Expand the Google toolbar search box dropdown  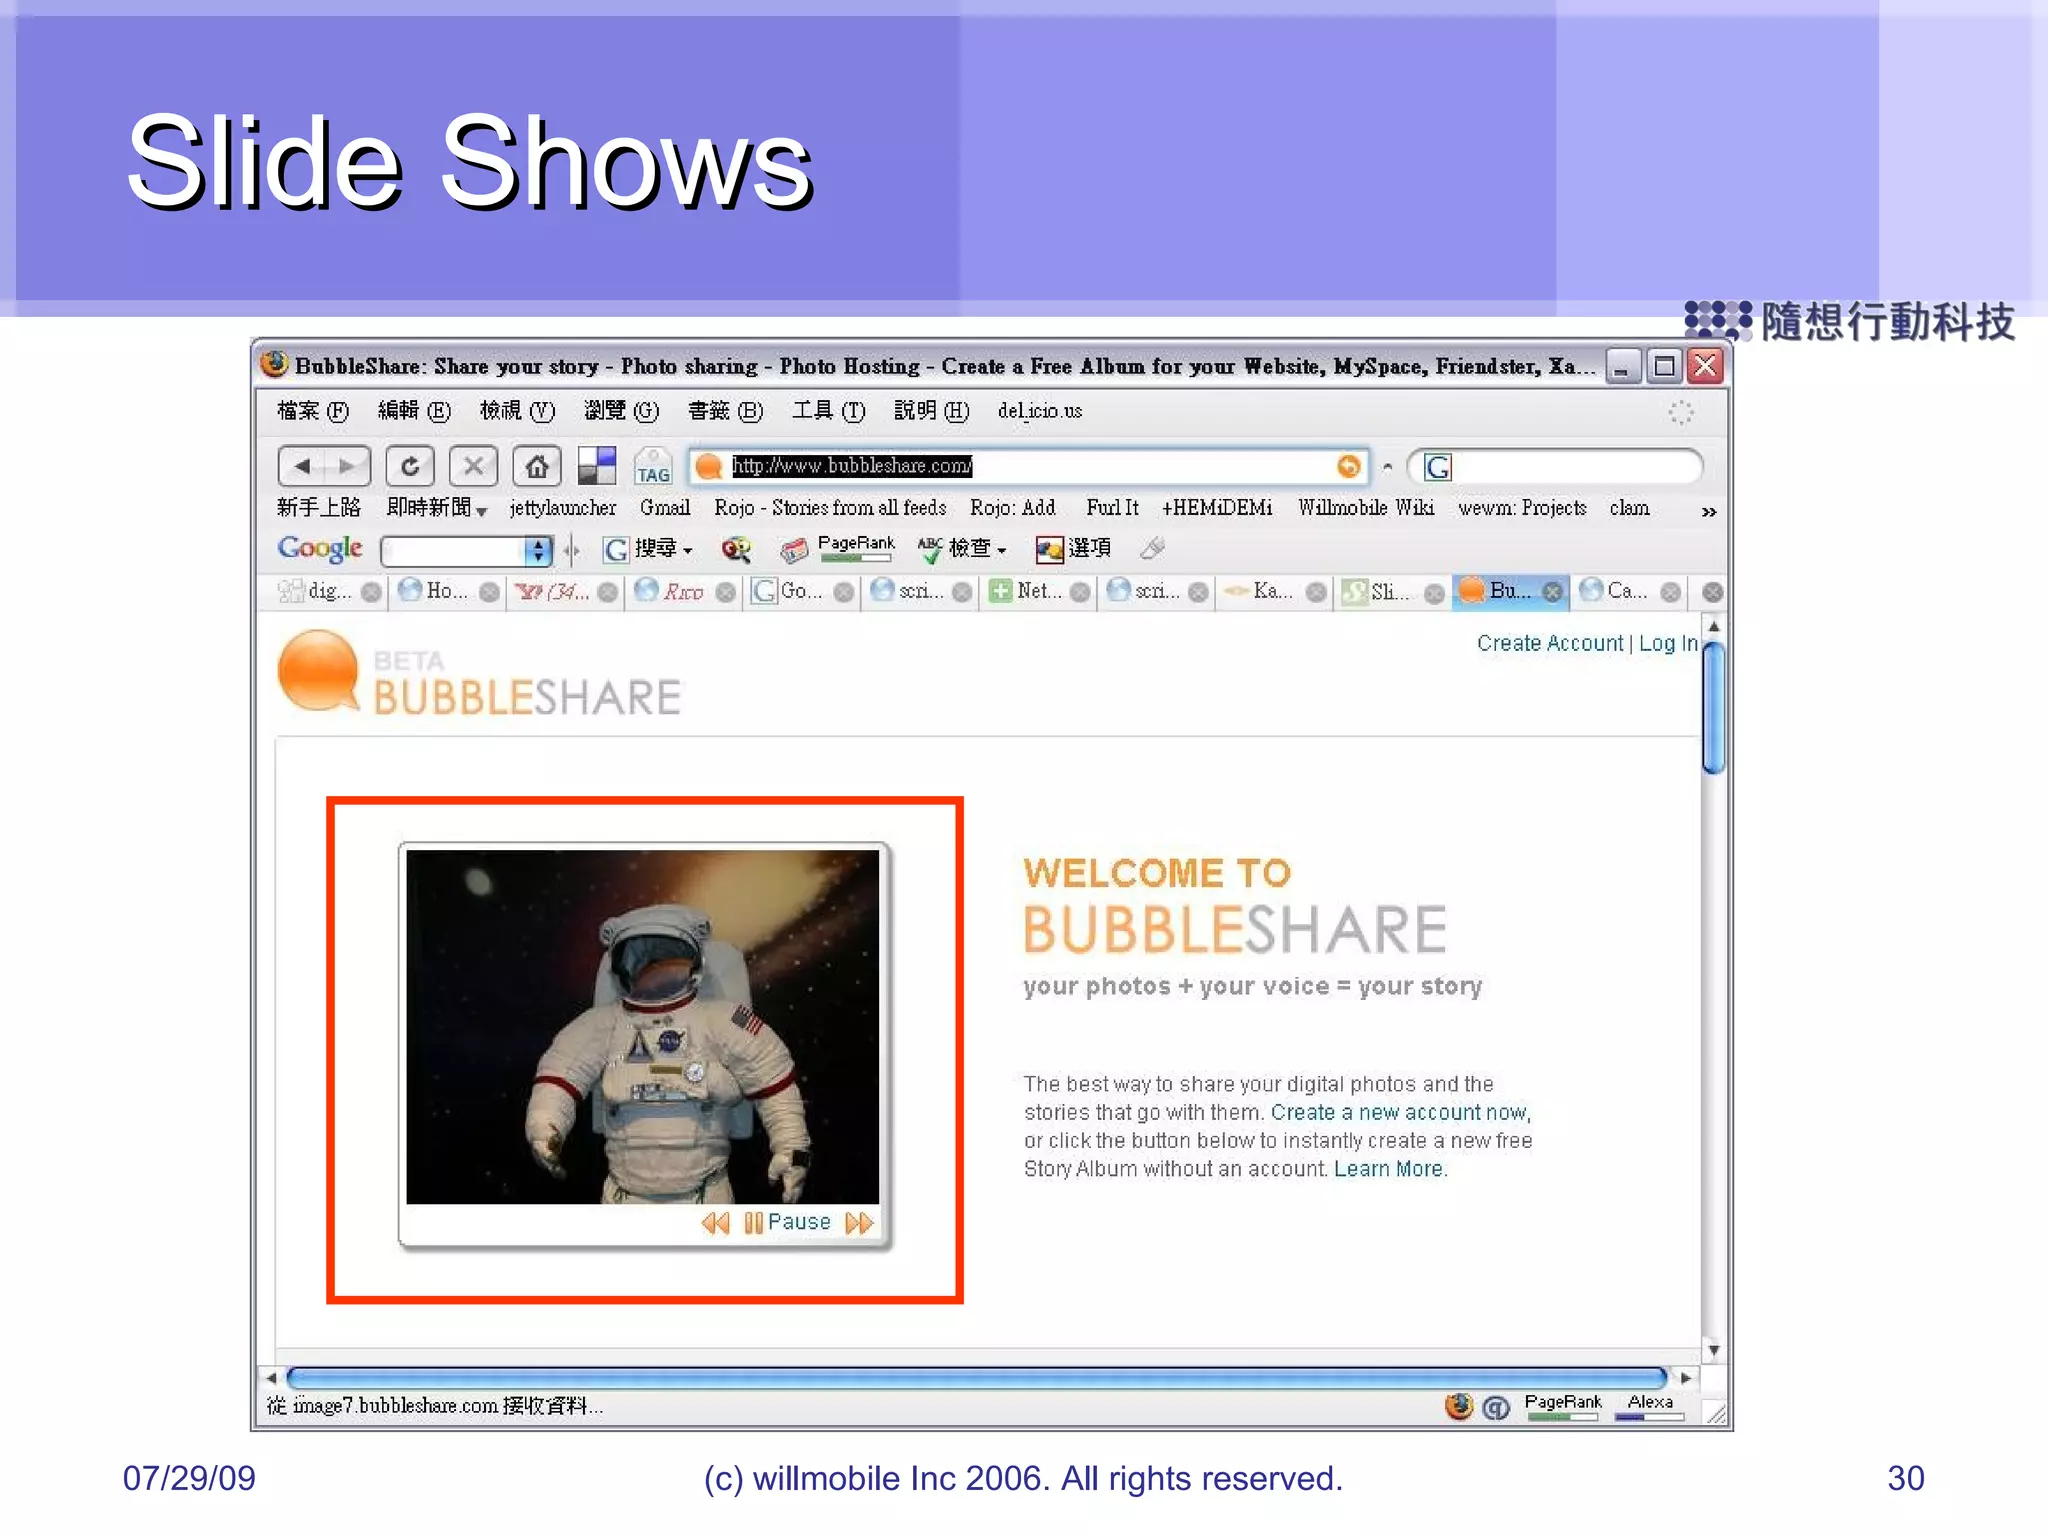tap(538, 550)
